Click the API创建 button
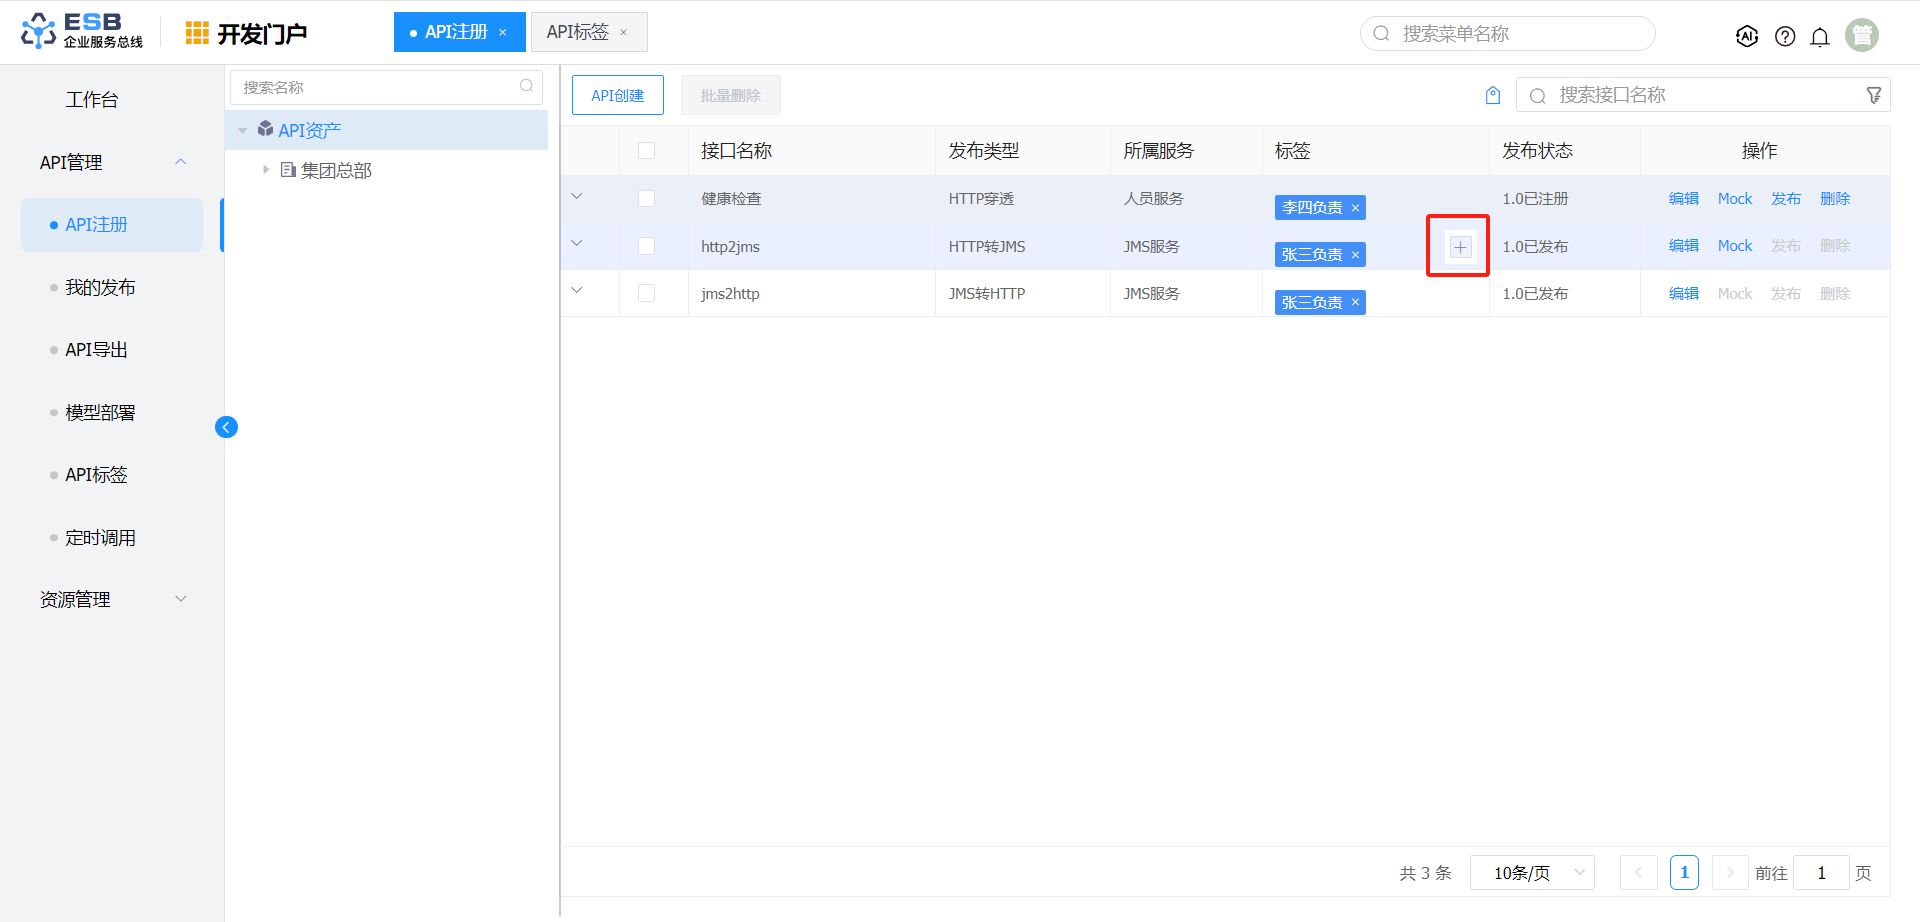Screen dimensions: 1920x922 coord(617,95)
